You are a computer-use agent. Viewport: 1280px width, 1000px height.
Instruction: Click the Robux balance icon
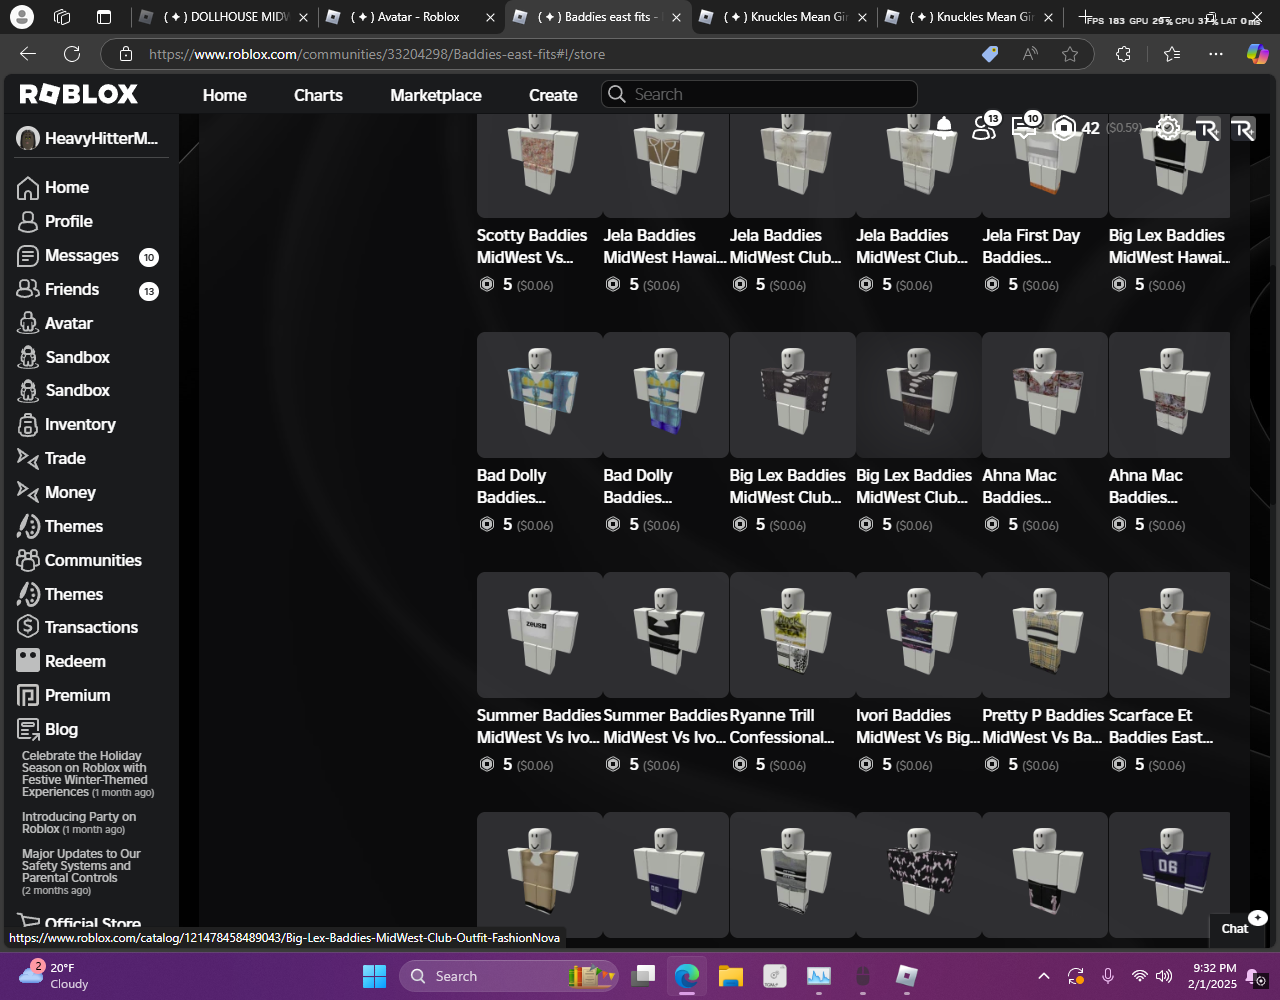point(1064,128)
